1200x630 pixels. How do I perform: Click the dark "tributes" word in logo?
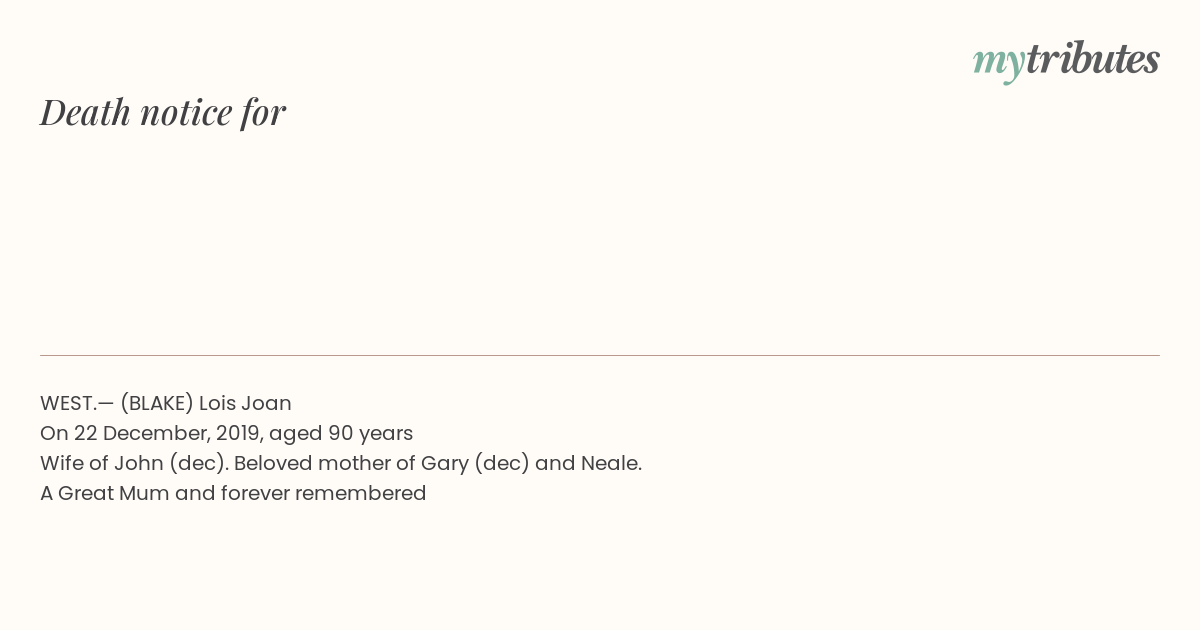click(x=1093, y=59)
